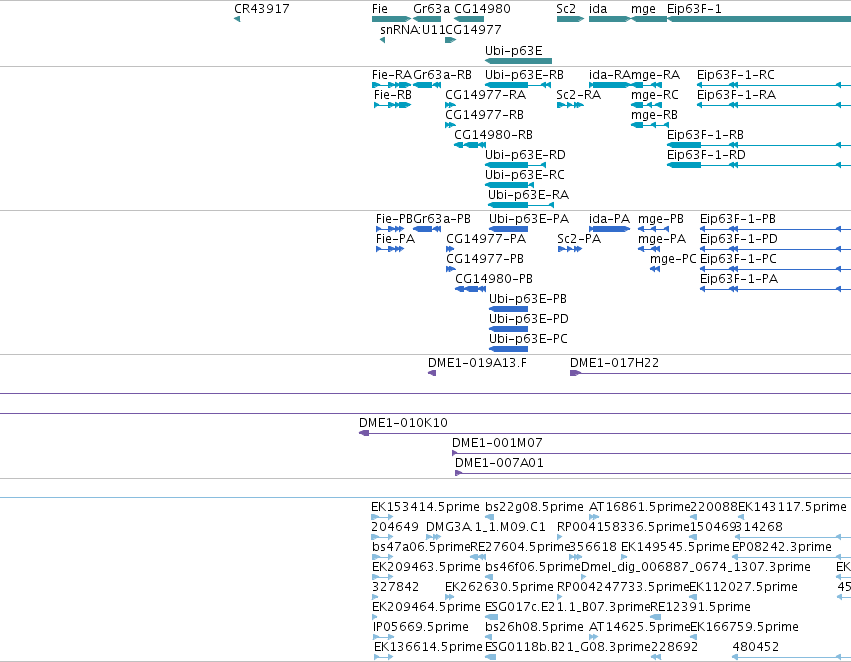Viewport: 851px width, 662px height.
Task: Select protein CG14980-PB
Action: (x=494, y=279)
